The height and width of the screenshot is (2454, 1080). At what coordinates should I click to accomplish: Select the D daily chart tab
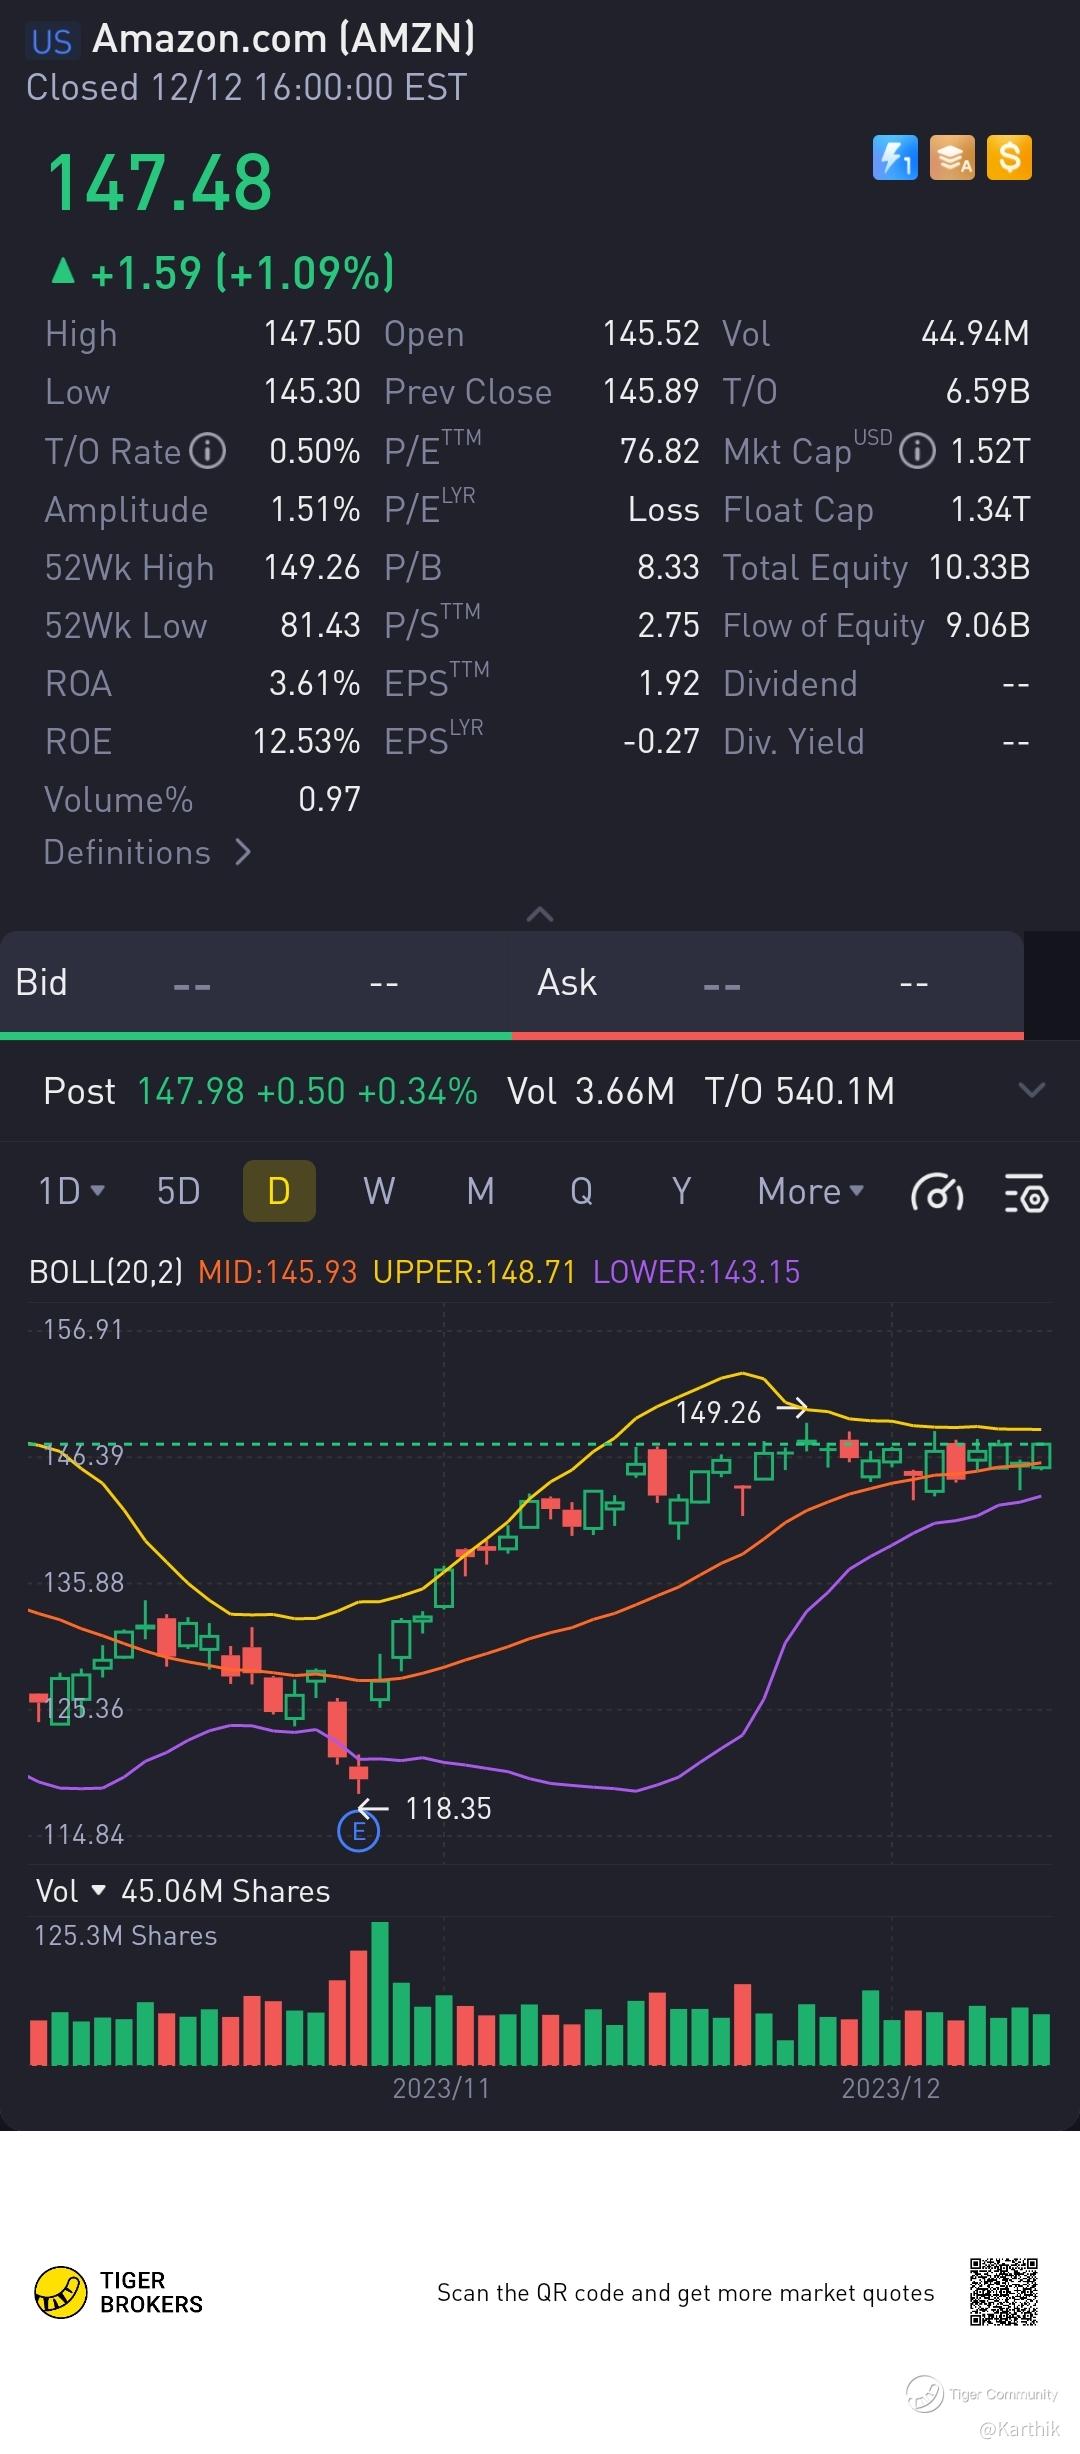click(279, 1191)
